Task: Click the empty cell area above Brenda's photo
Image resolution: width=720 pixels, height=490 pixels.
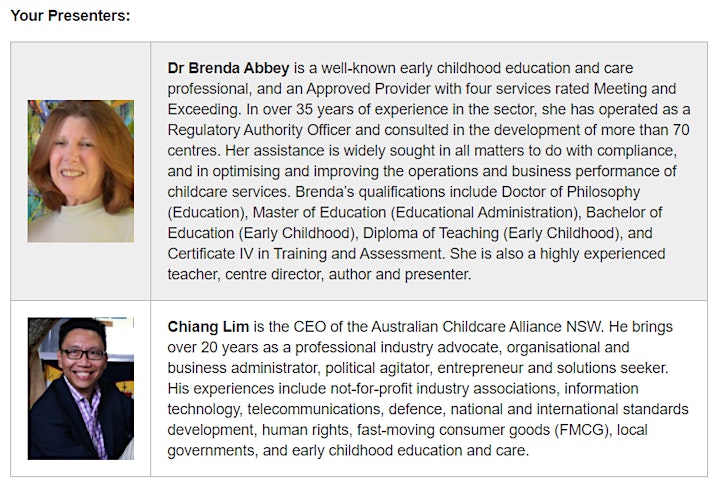Action: coord(81,71)
